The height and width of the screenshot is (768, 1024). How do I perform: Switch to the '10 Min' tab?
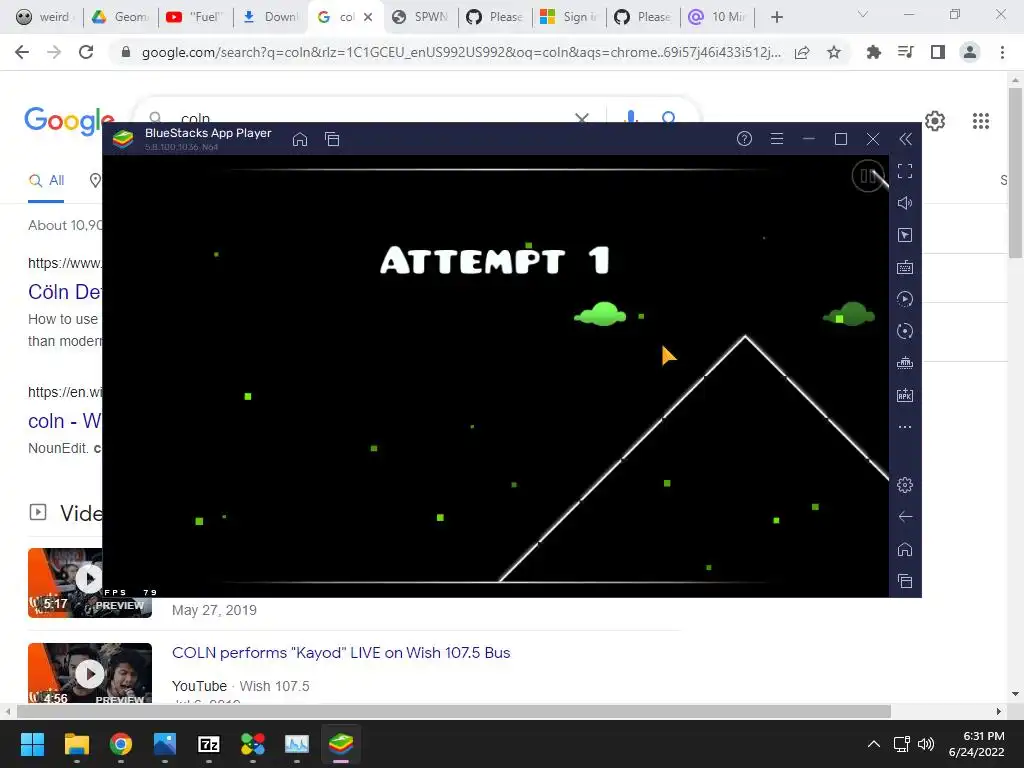pyautogui.click(x=718, y=17)
